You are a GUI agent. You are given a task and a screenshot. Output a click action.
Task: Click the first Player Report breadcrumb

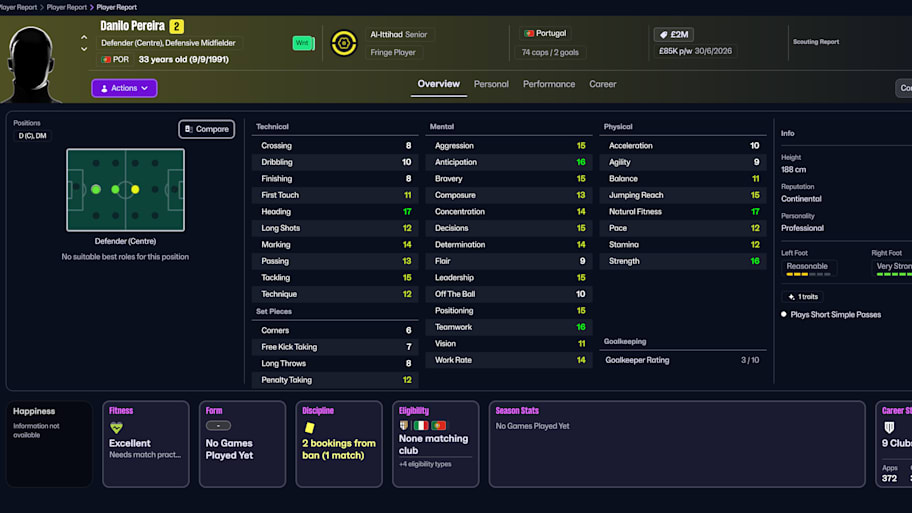[x=18, y=7]
